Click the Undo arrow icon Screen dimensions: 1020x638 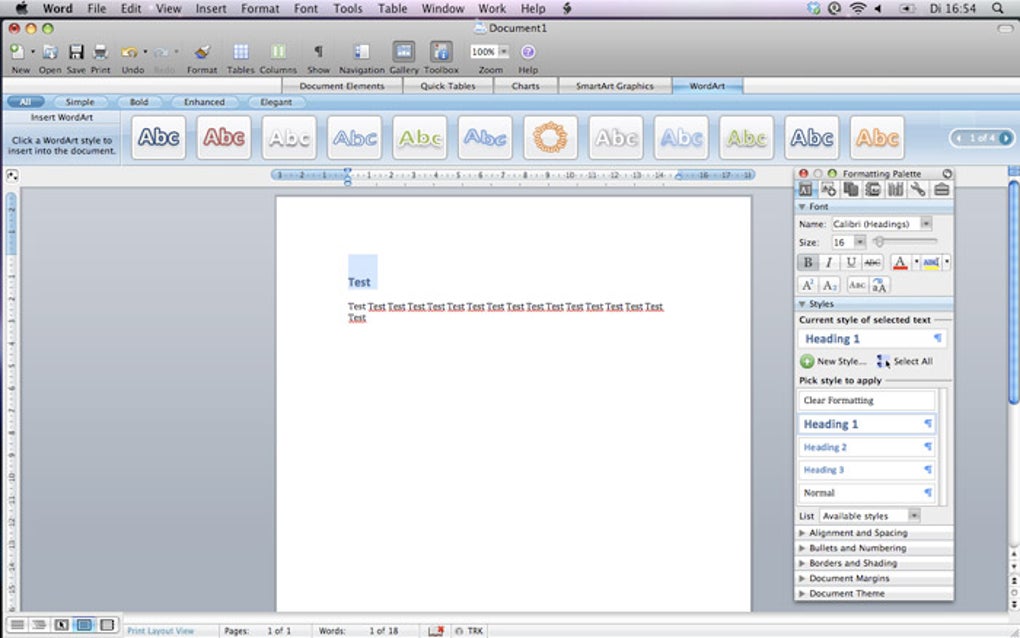point(129,52)
